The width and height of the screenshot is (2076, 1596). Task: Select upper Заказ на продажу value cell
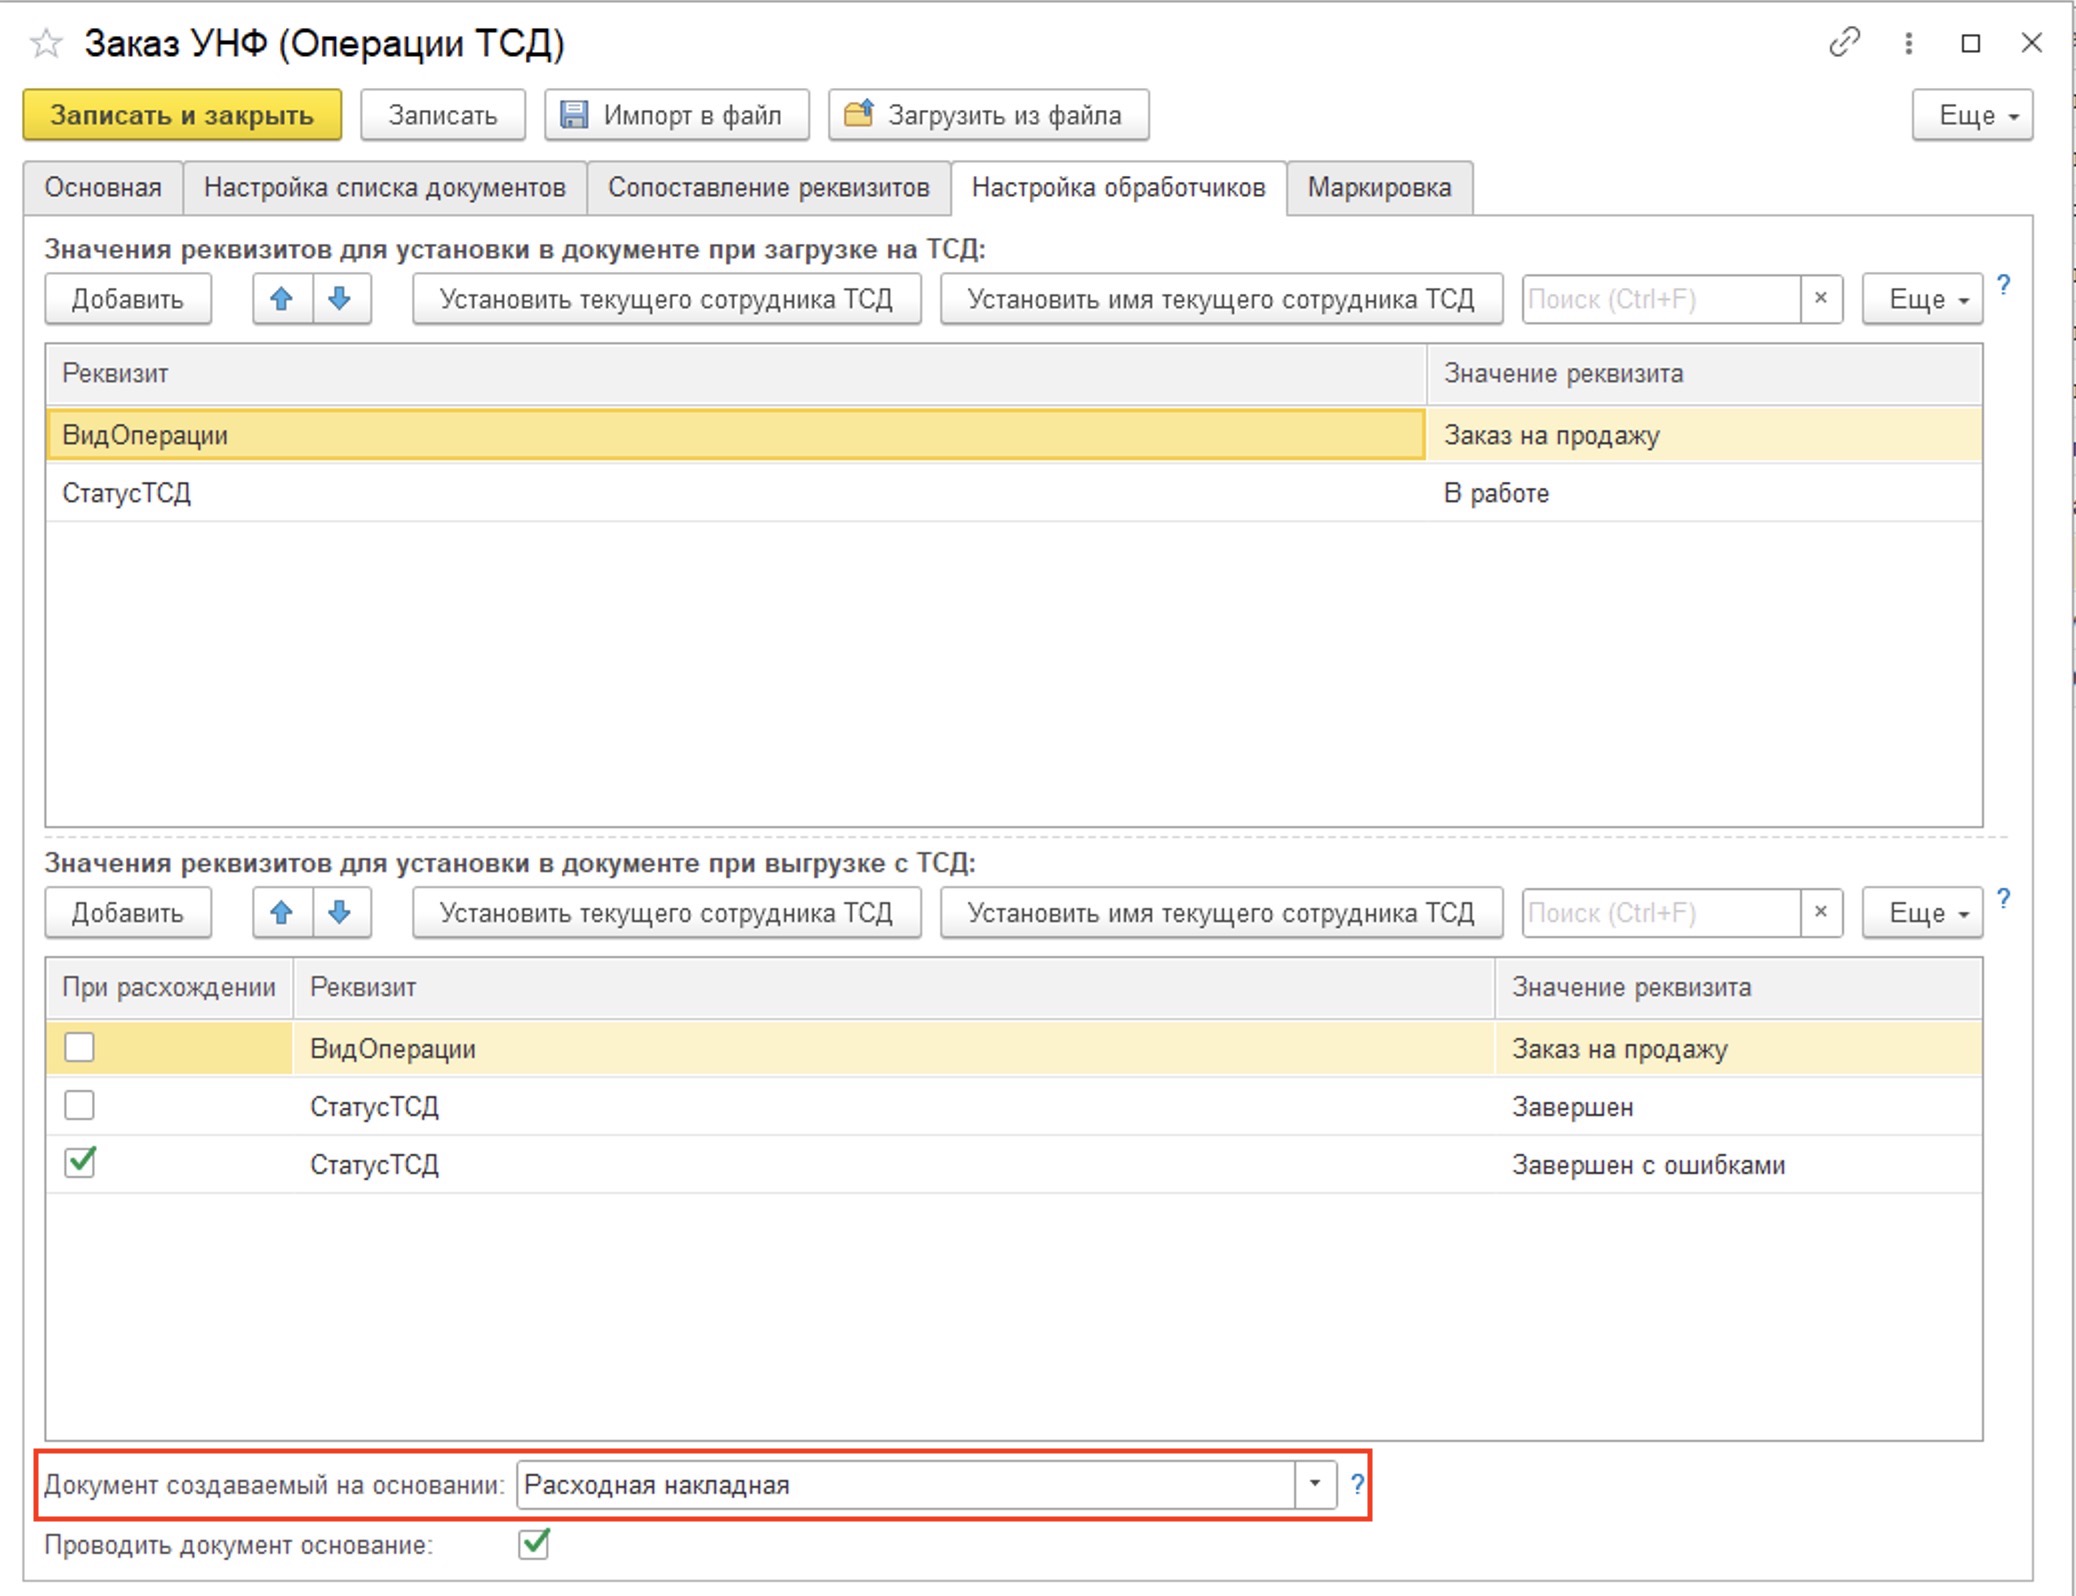coord(1704,435)
